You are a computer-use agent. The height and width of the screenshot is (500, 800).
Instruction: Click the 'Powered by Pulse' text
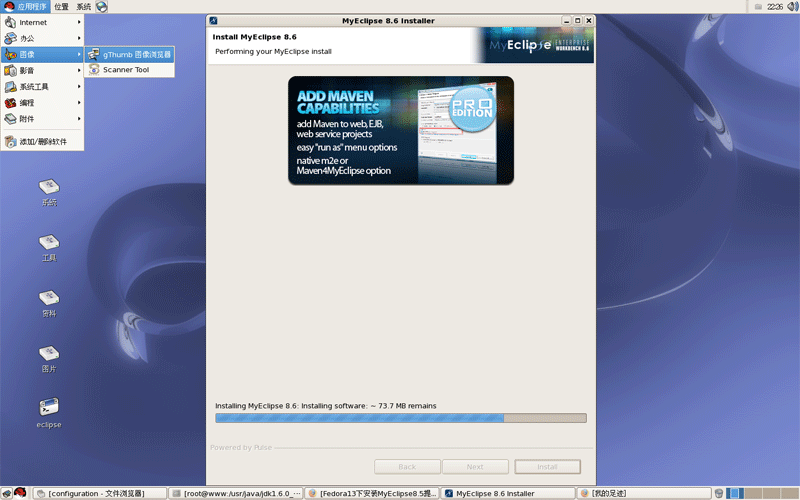[241, 447]
